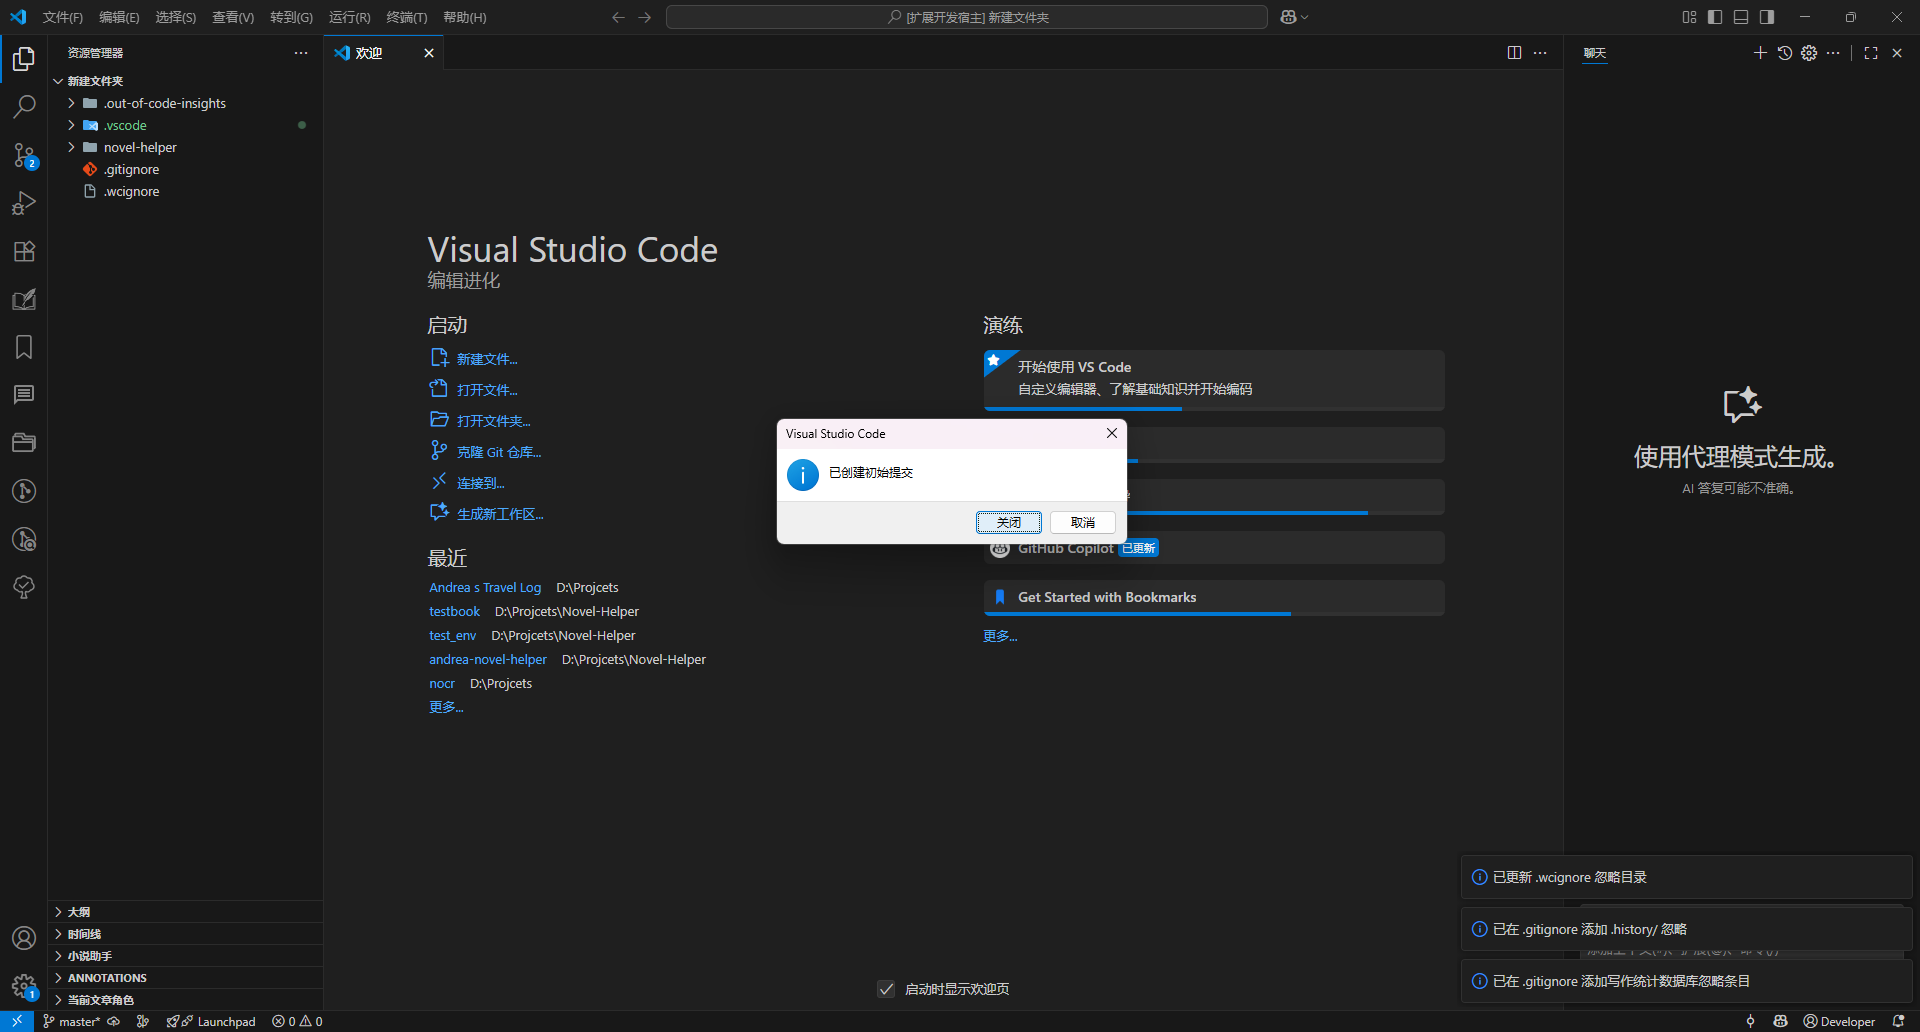This screenshot has height=1032, width=1920.
Task: Start a new chat with plus icon
Action: click(x=1760, y=53)
